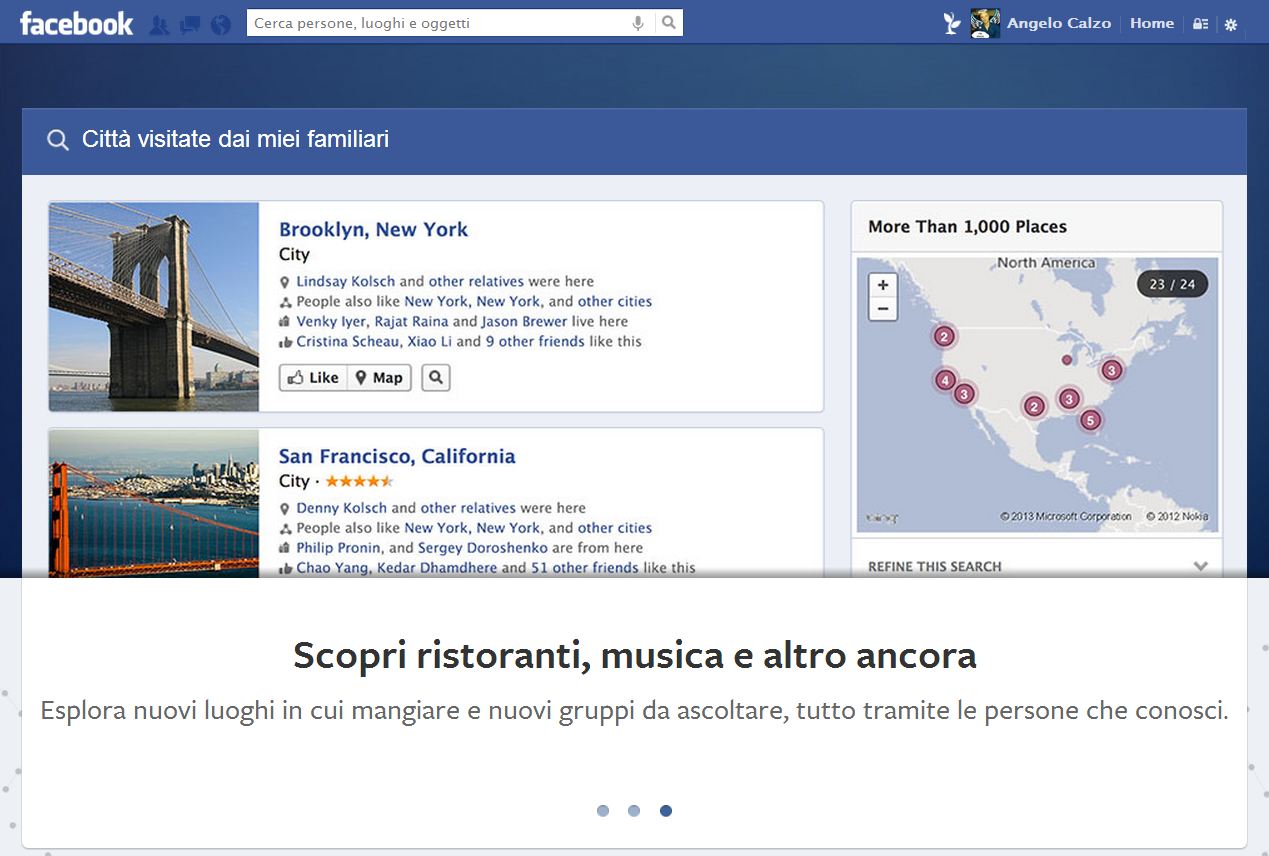Image resolution: width=1269 pixels, height=856 pixels.
Task: Open Jason Brewer profile link
Action: coord(524,322)
